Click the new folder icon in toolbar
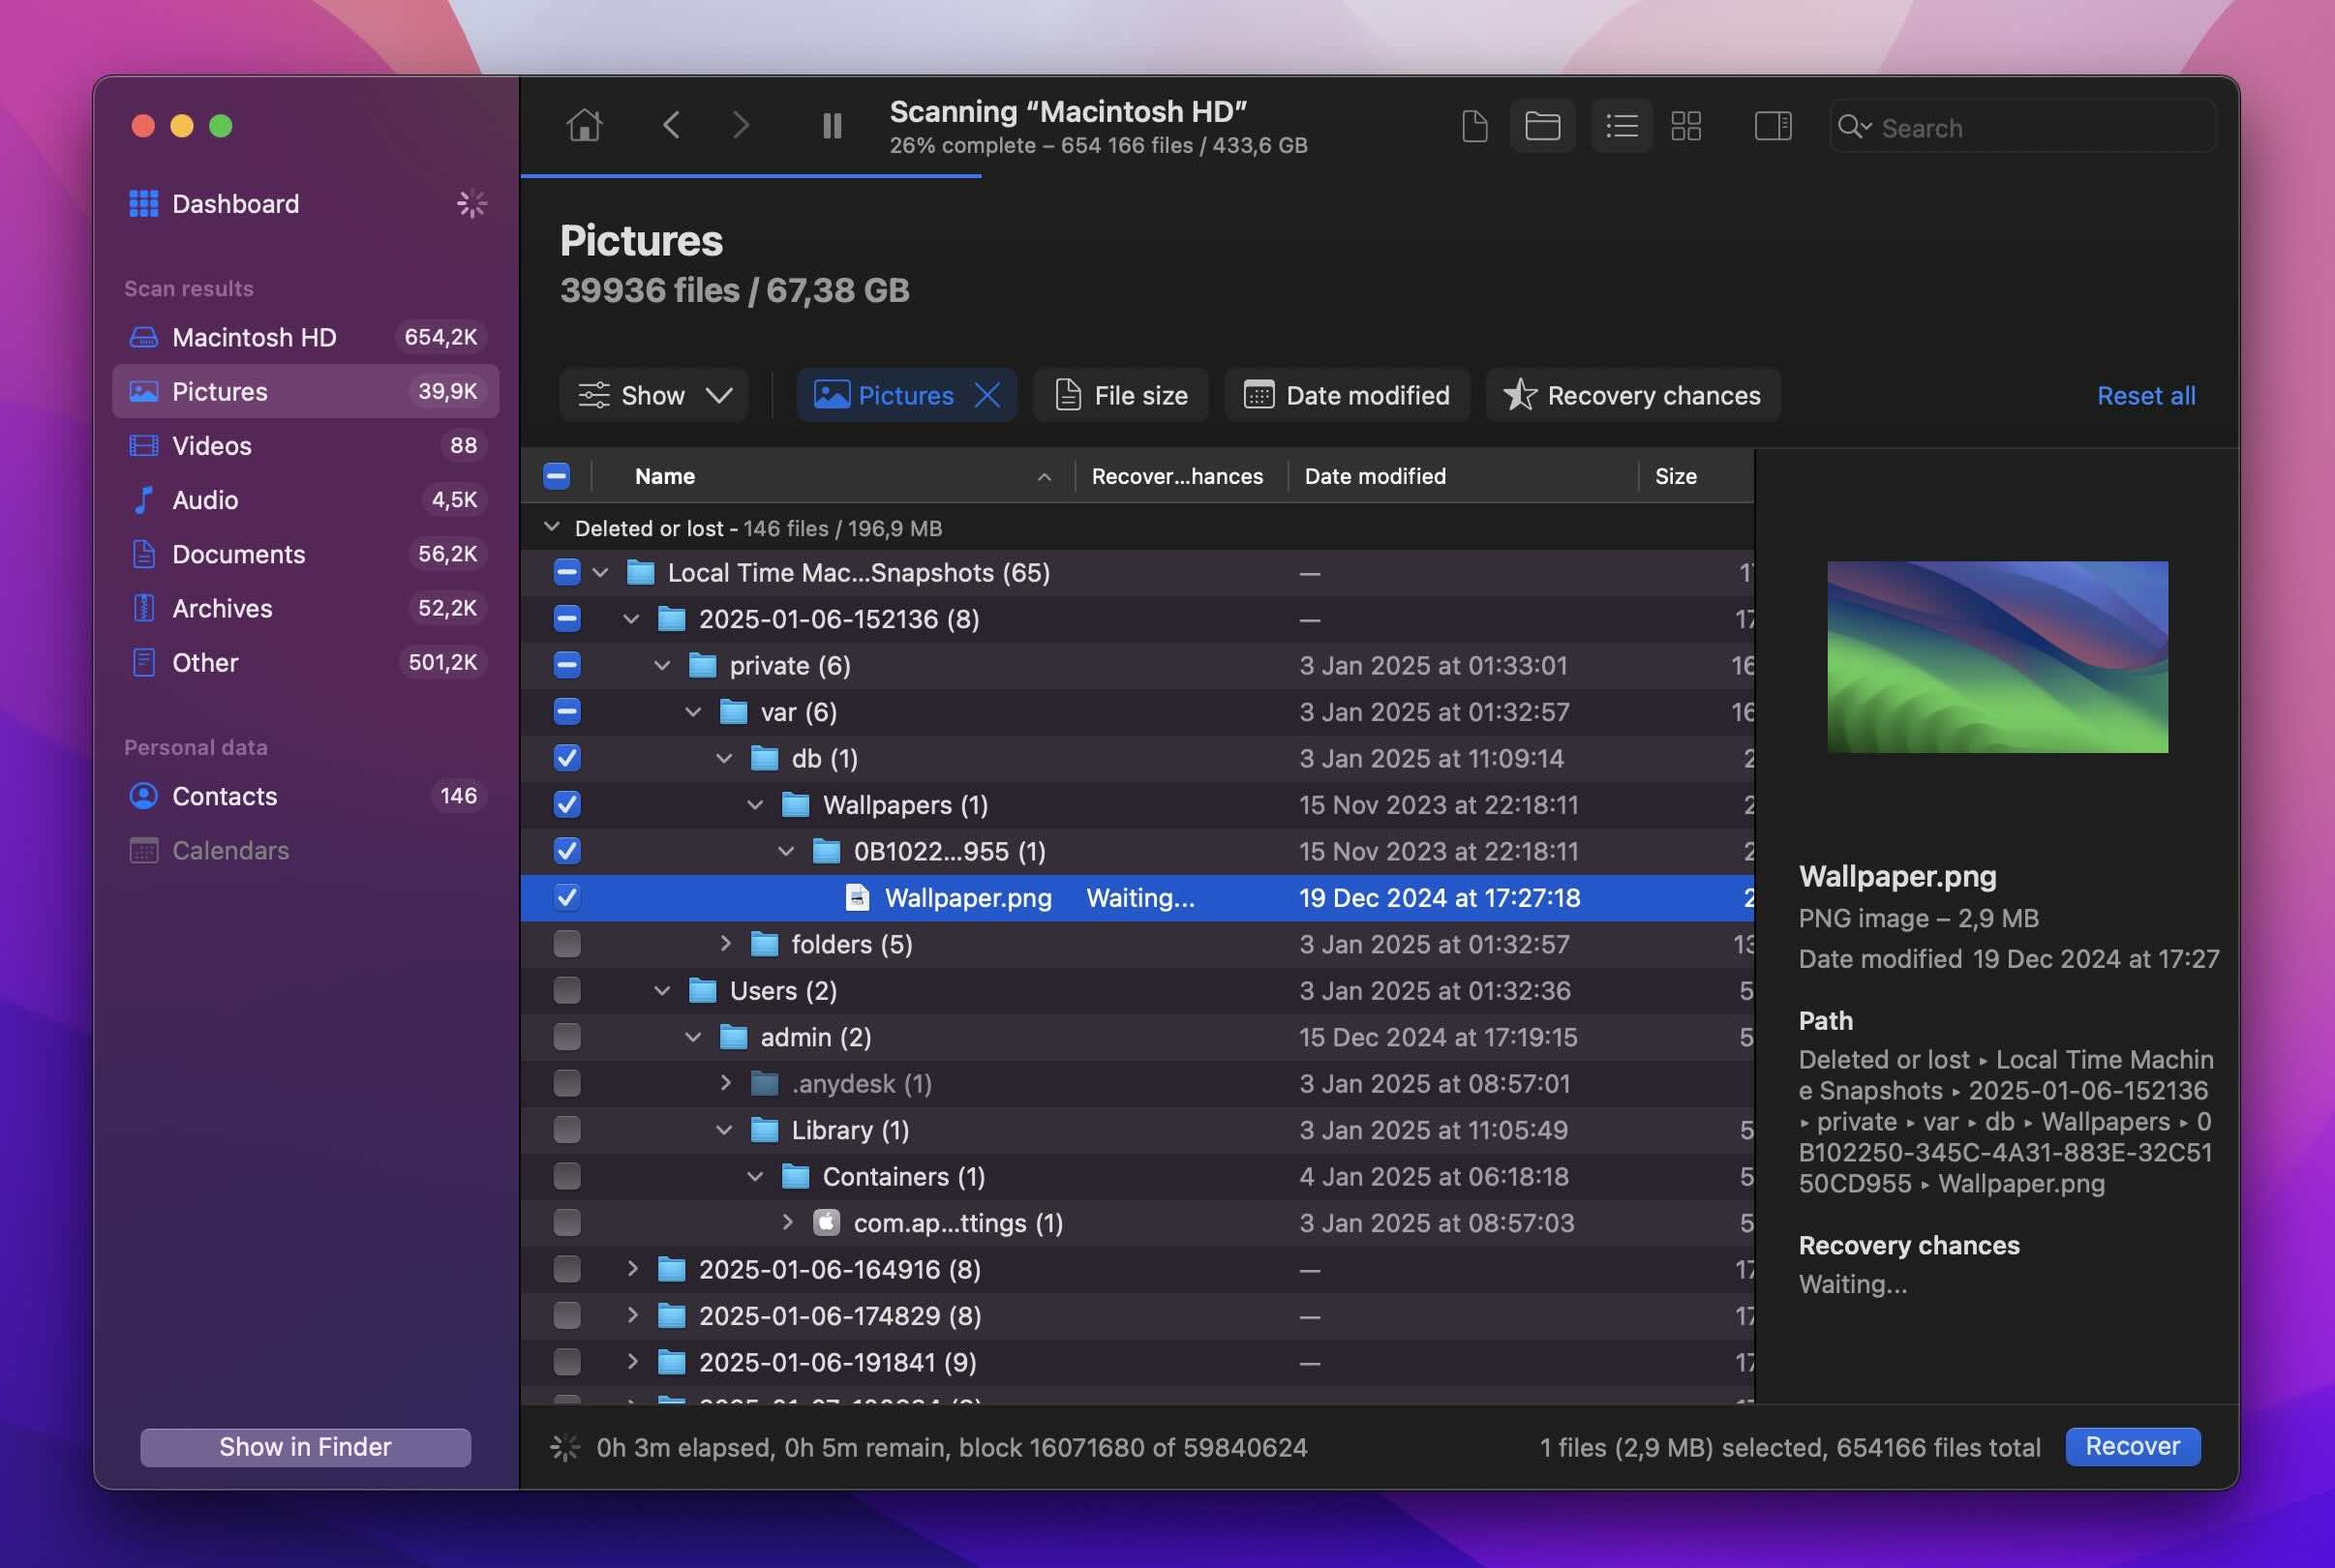This screenshot has height=1568, width=2335. (1538, 123)
